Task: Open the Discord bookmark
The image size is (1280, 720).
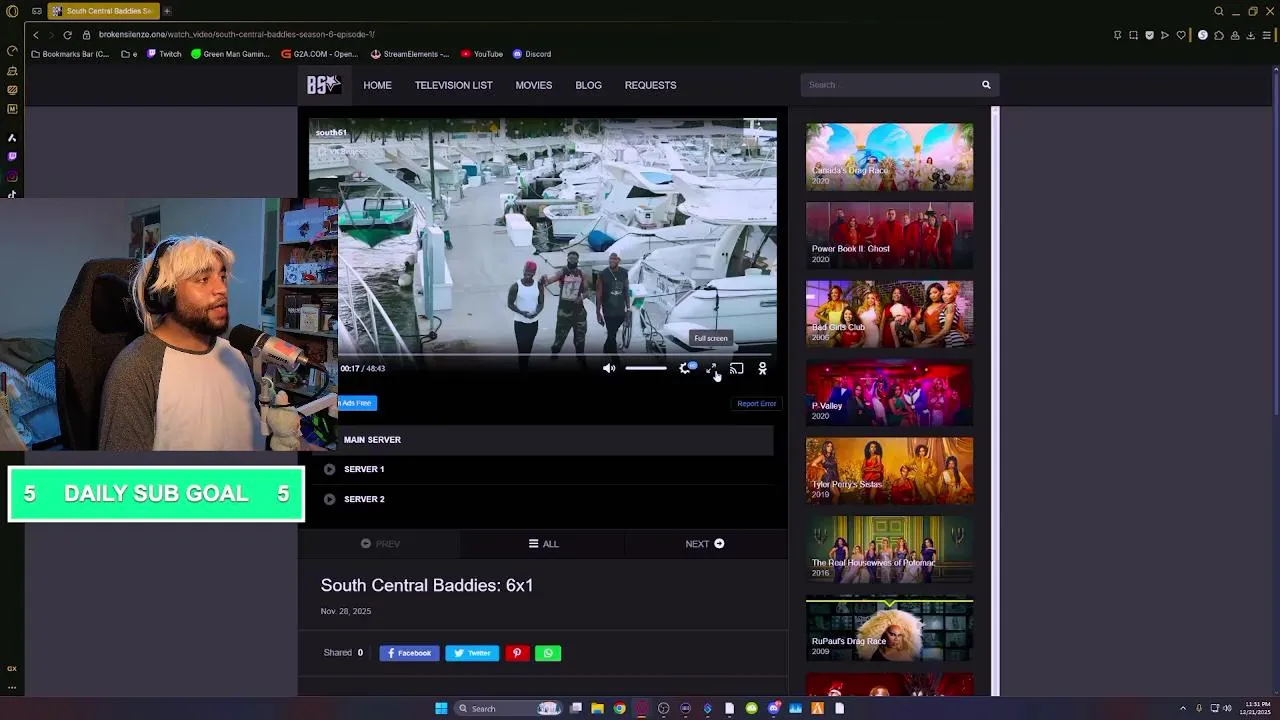Action: point(532,54)
